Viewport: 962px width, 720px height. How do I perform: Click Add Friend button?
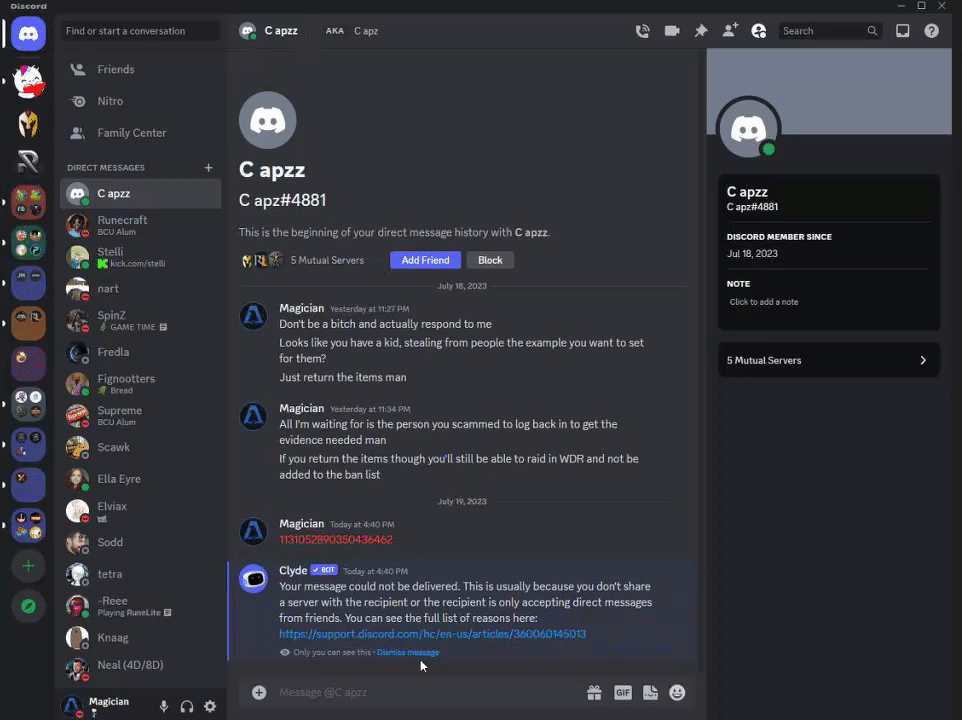click(425, 260)
